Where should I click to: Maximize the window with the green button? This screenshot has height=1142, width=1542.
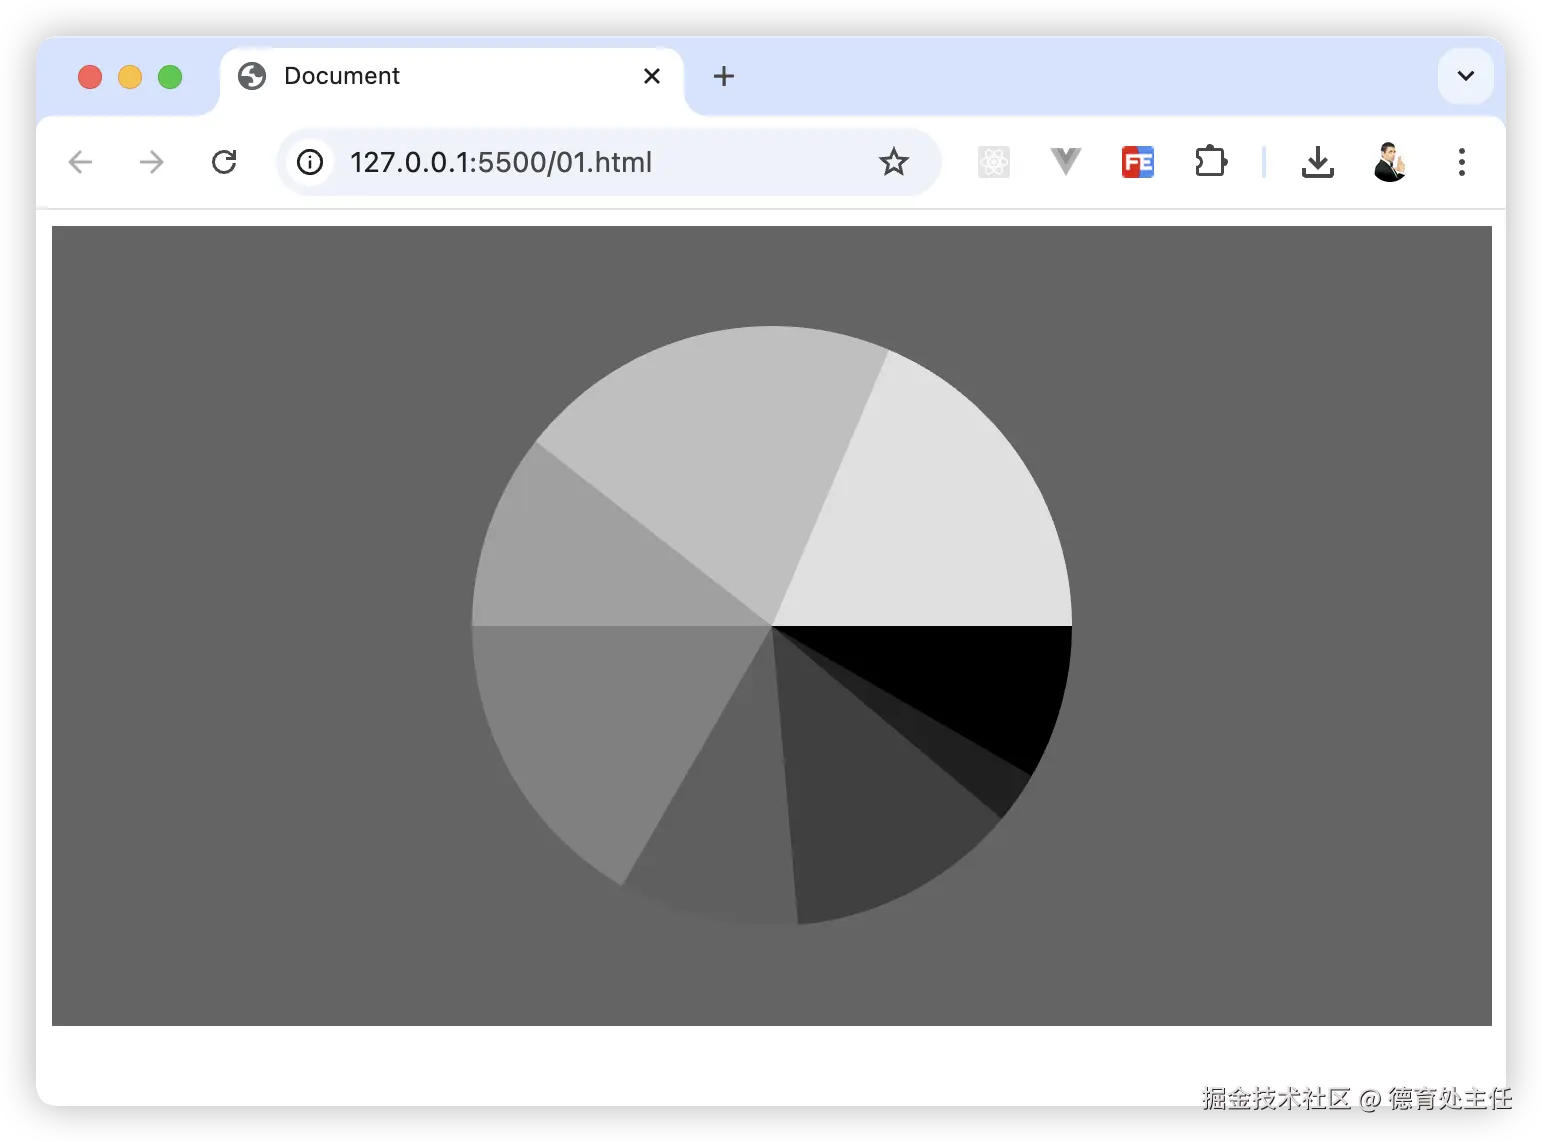click(x=170, y=77)
